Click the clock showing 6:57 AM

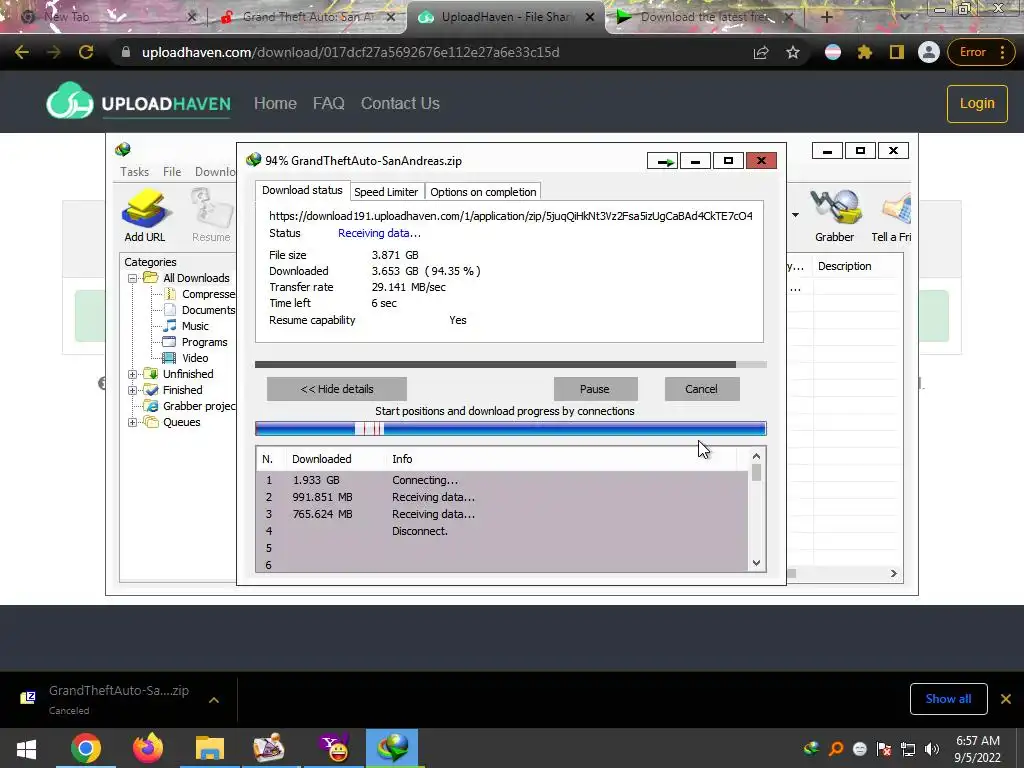coord(978,741)
